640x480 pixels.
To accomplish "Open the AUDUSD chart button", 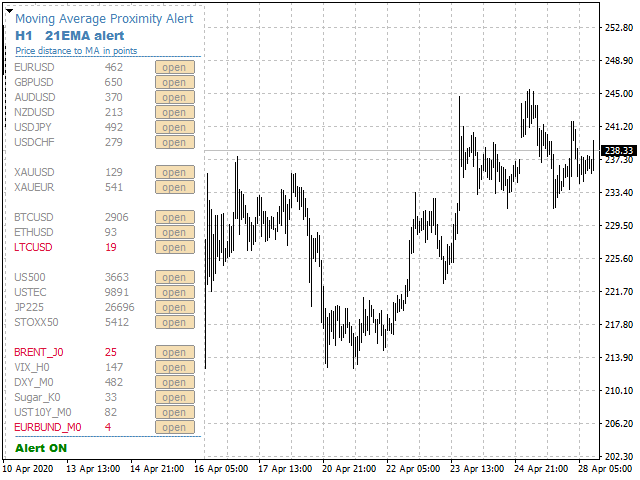I will point(175,98).
